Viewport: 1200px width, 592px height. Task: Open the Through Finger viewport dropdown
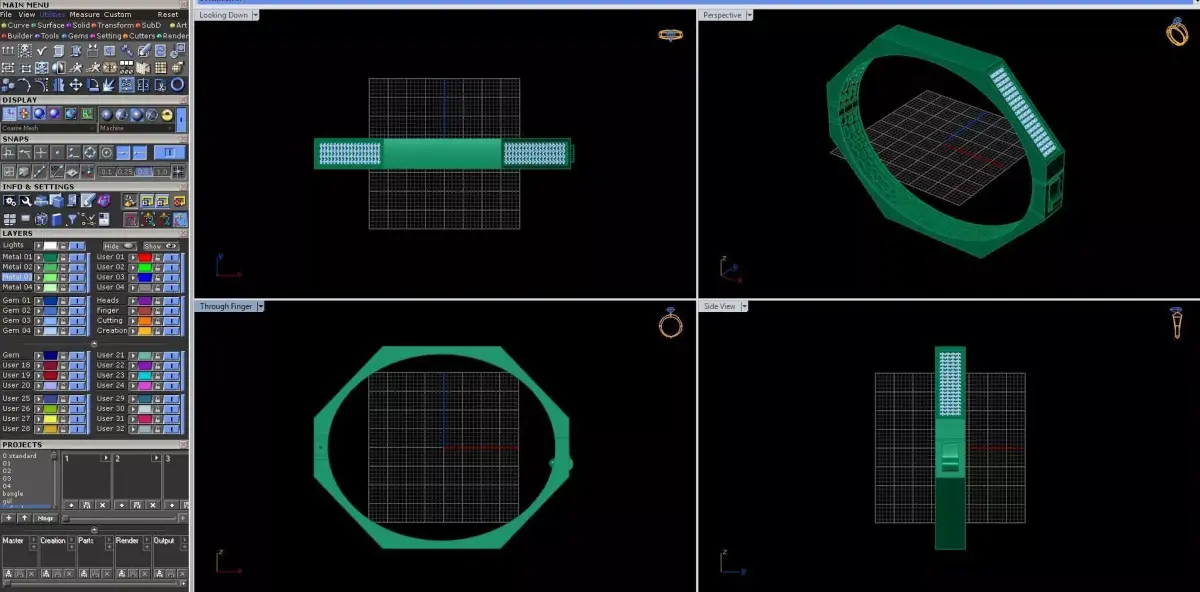pyautogui.click(x=260, y=306)
